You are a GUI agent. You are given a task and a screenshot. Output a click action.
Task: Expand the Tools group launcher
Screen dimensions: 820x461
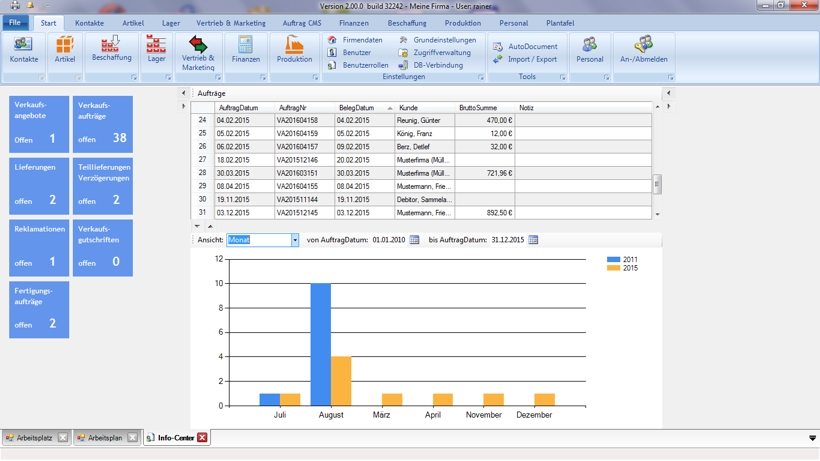[x=563, y=77]
